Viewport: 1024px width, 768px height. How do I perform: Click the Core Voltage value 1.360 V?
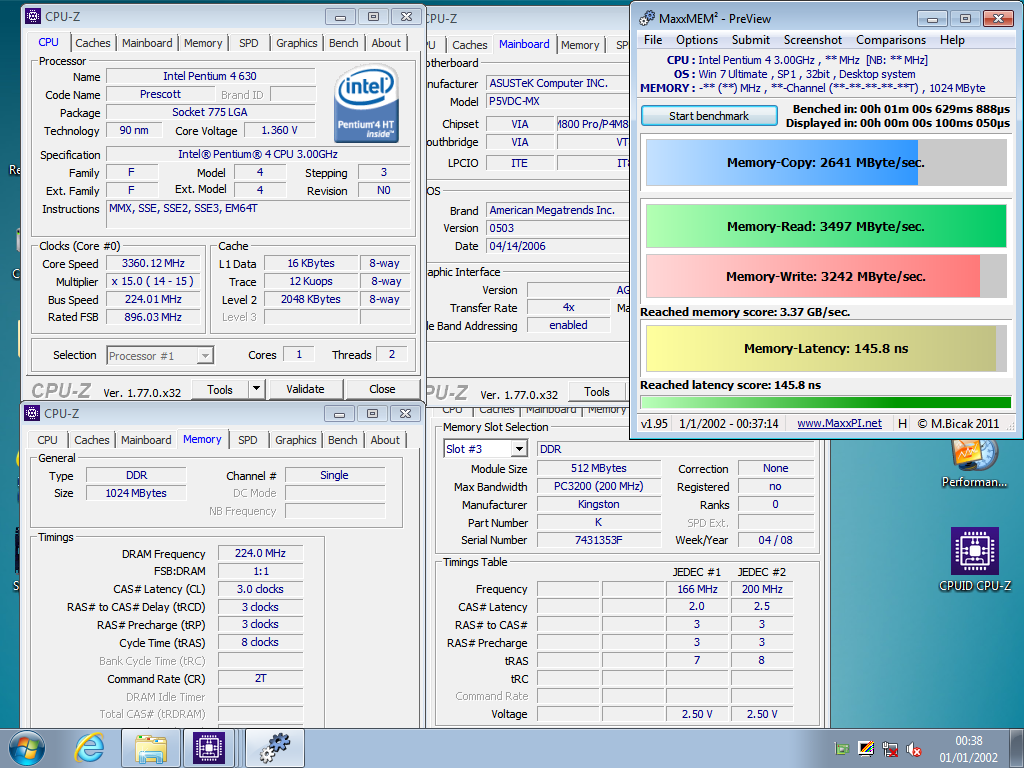pyautogui.click(x=280, y=131)
